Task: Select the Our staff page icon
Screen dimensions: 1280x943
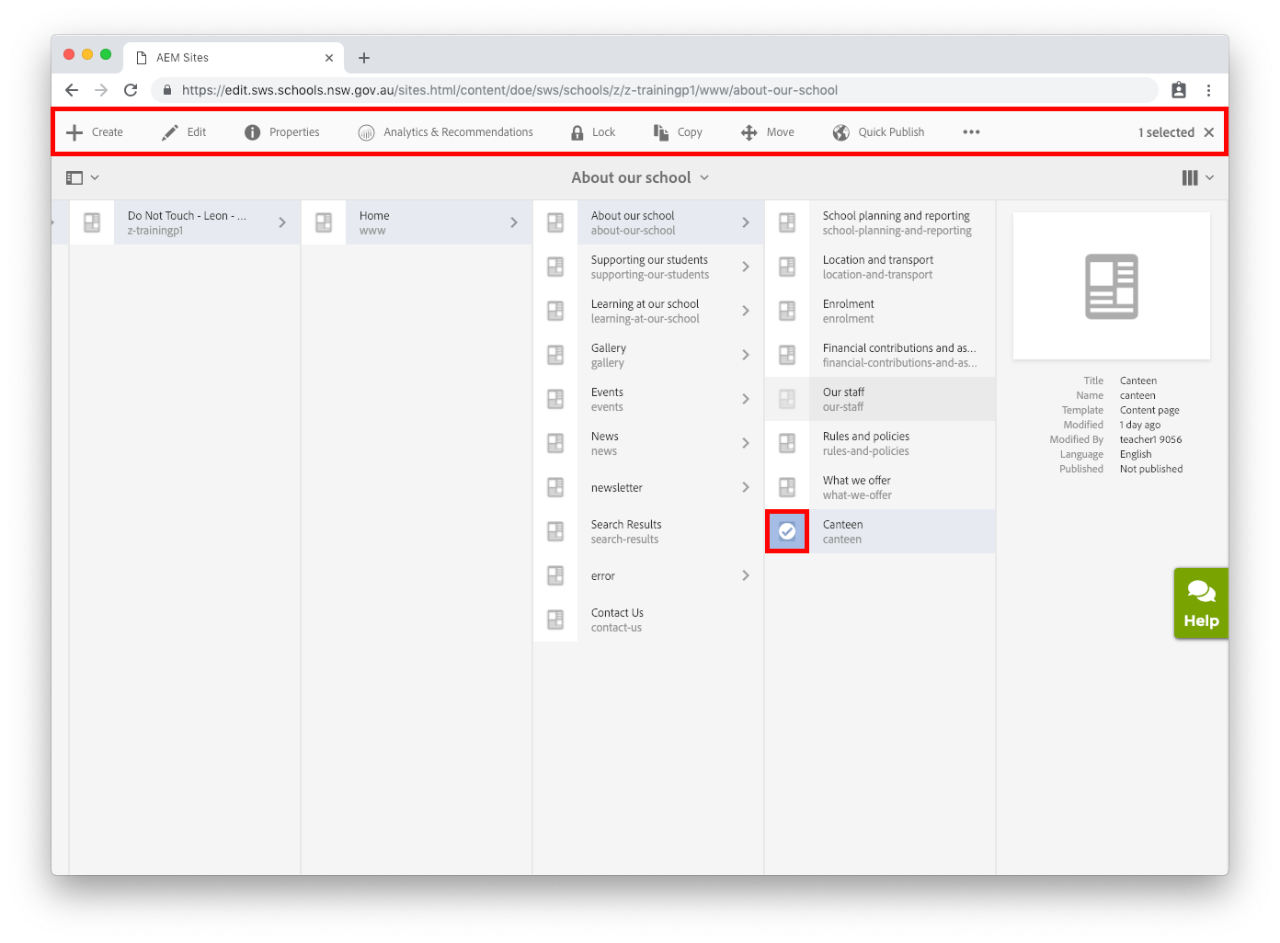Action: pyautogui.click(x=787, y=399)
